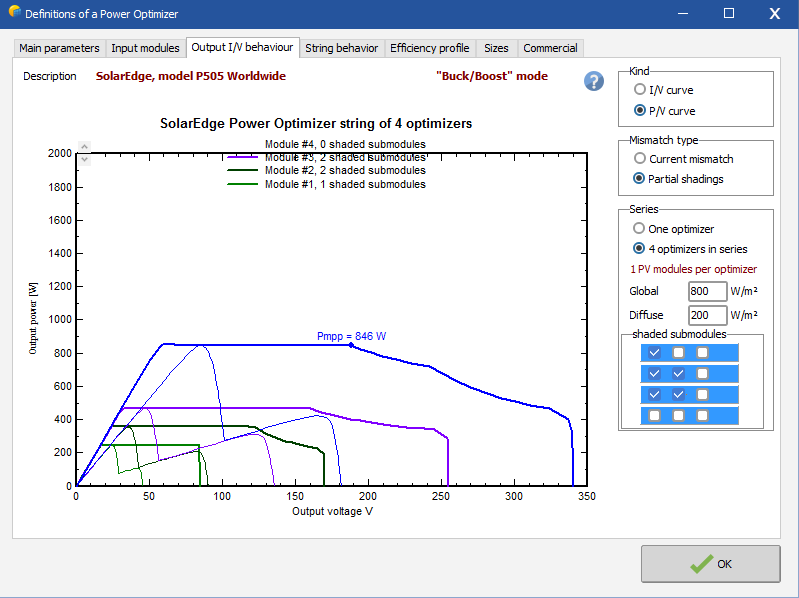Switch to Sizes tab

(x=496, y=48)
